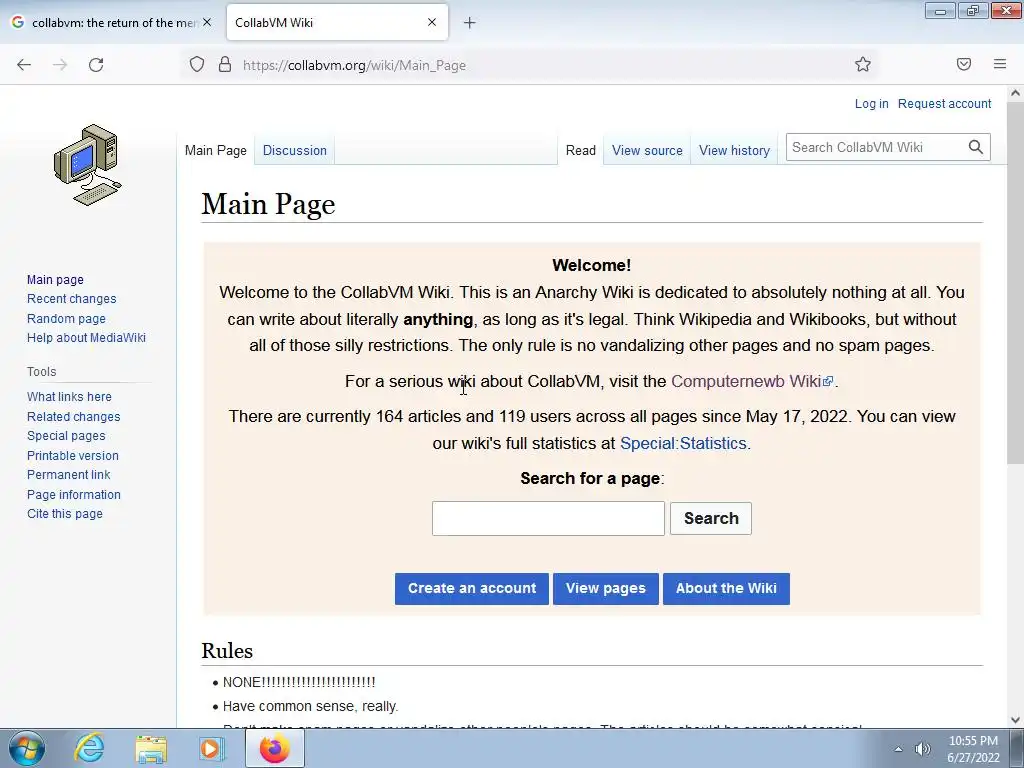Select the Read view tab

581,150
